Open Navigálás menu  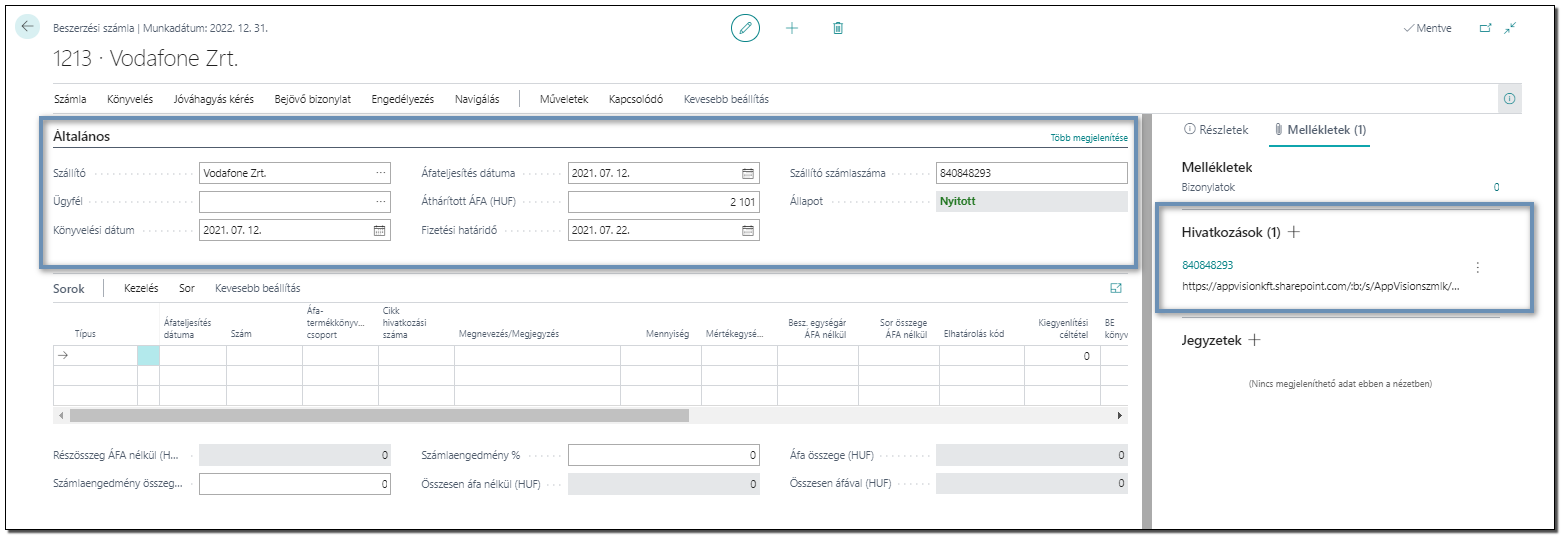[477, 99]
